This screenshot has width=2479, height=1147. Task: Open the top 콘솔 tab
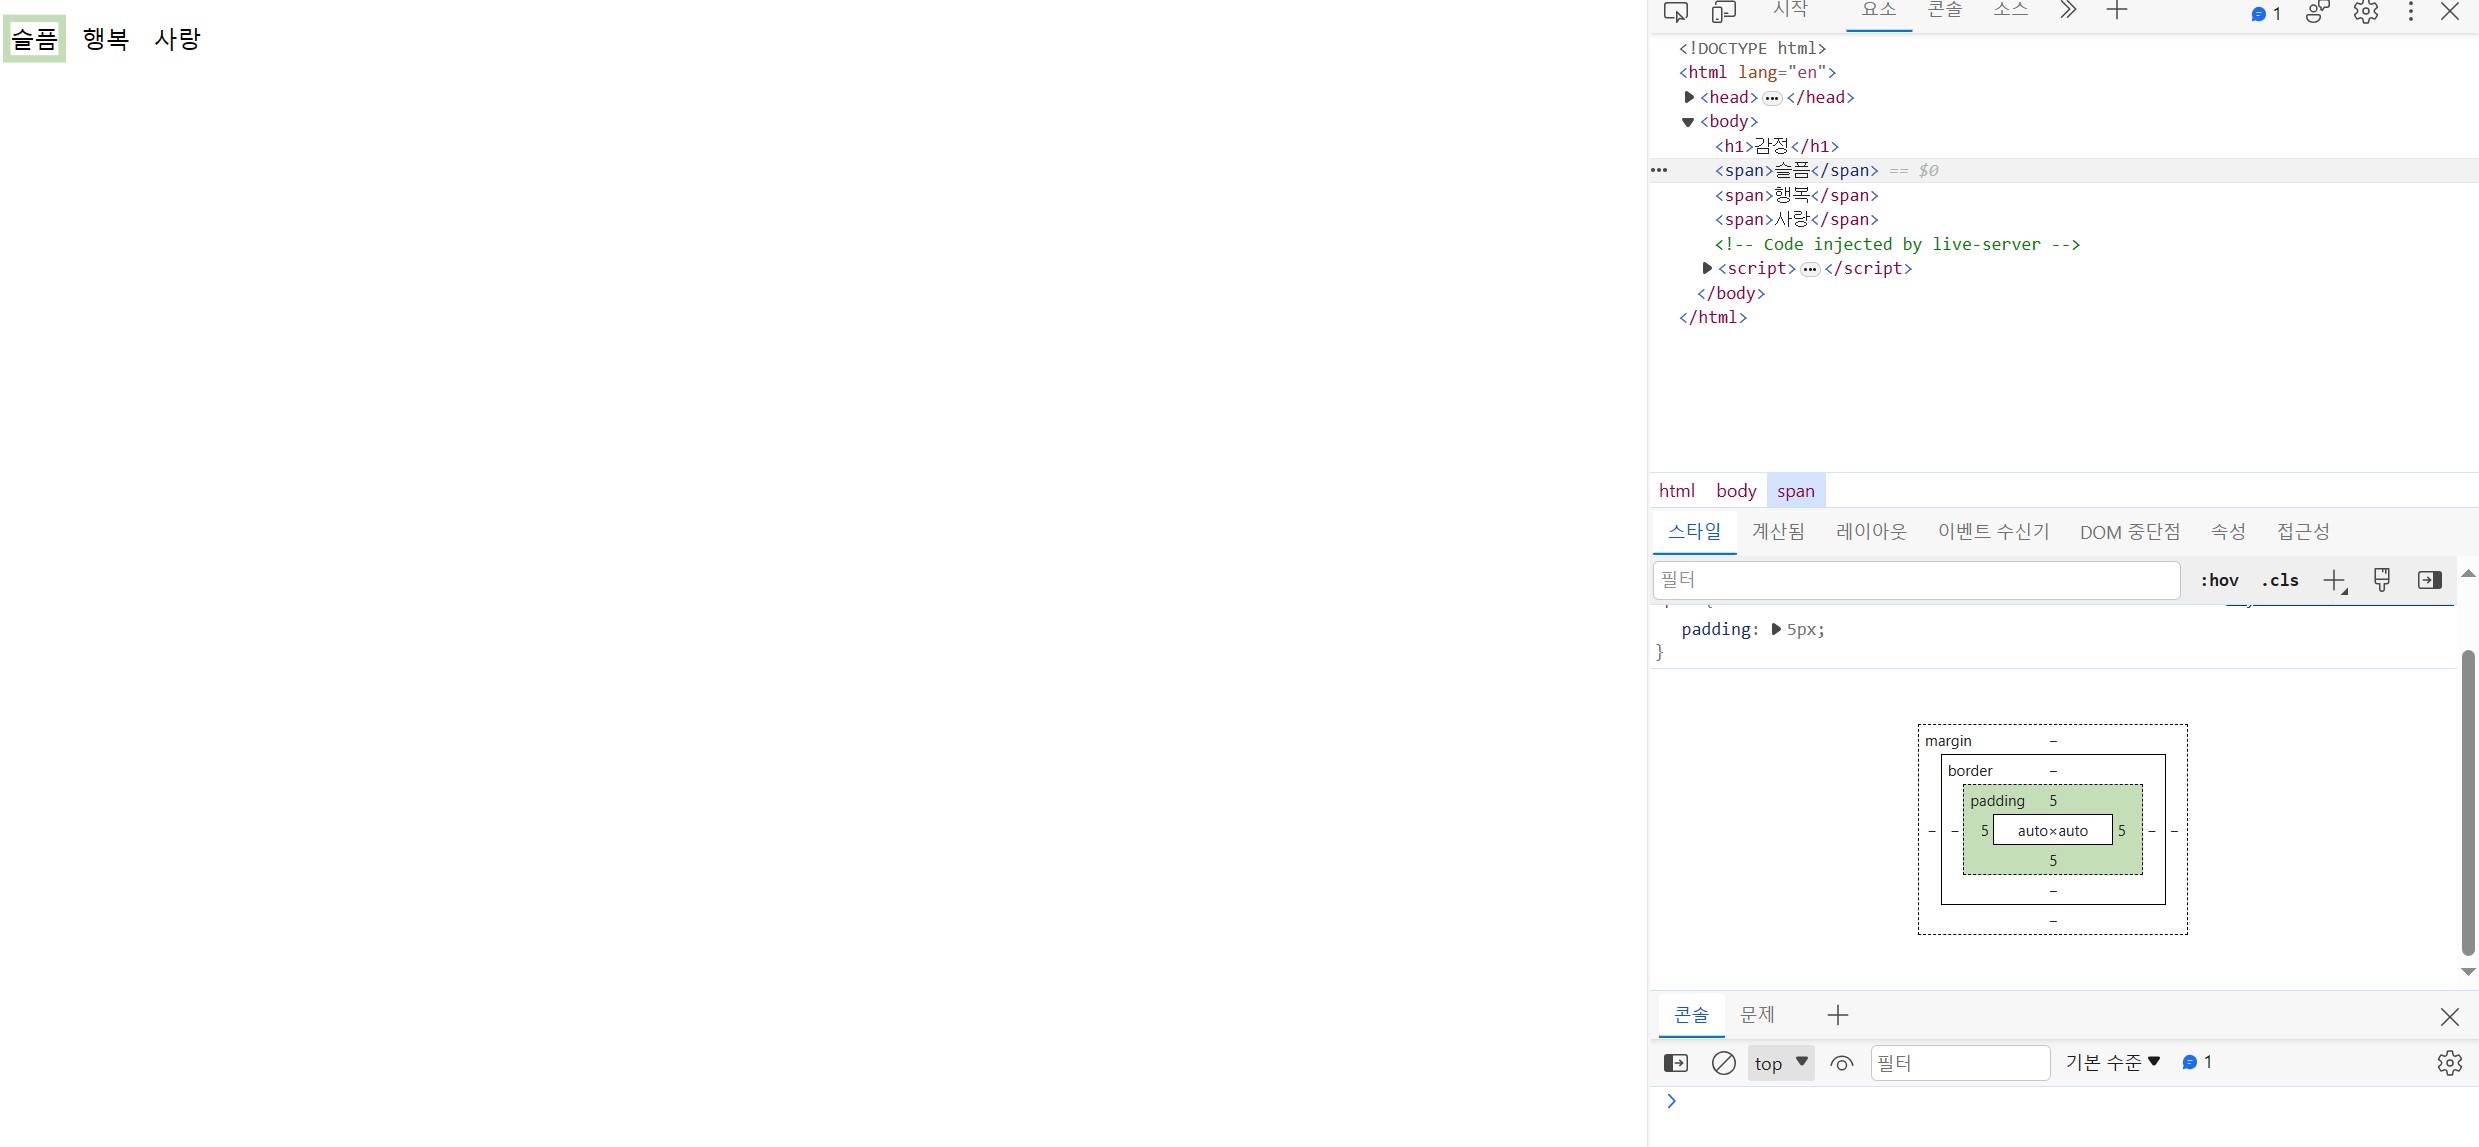1945,10
